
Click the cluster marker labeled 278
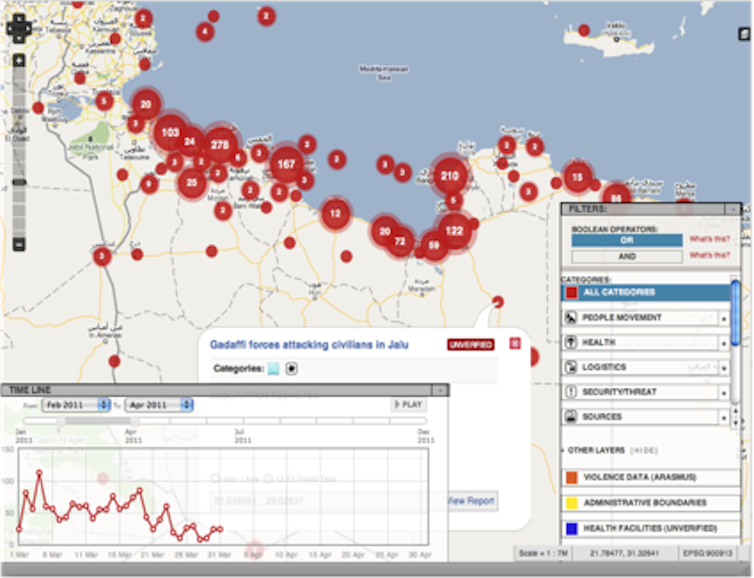click(220, 145)
